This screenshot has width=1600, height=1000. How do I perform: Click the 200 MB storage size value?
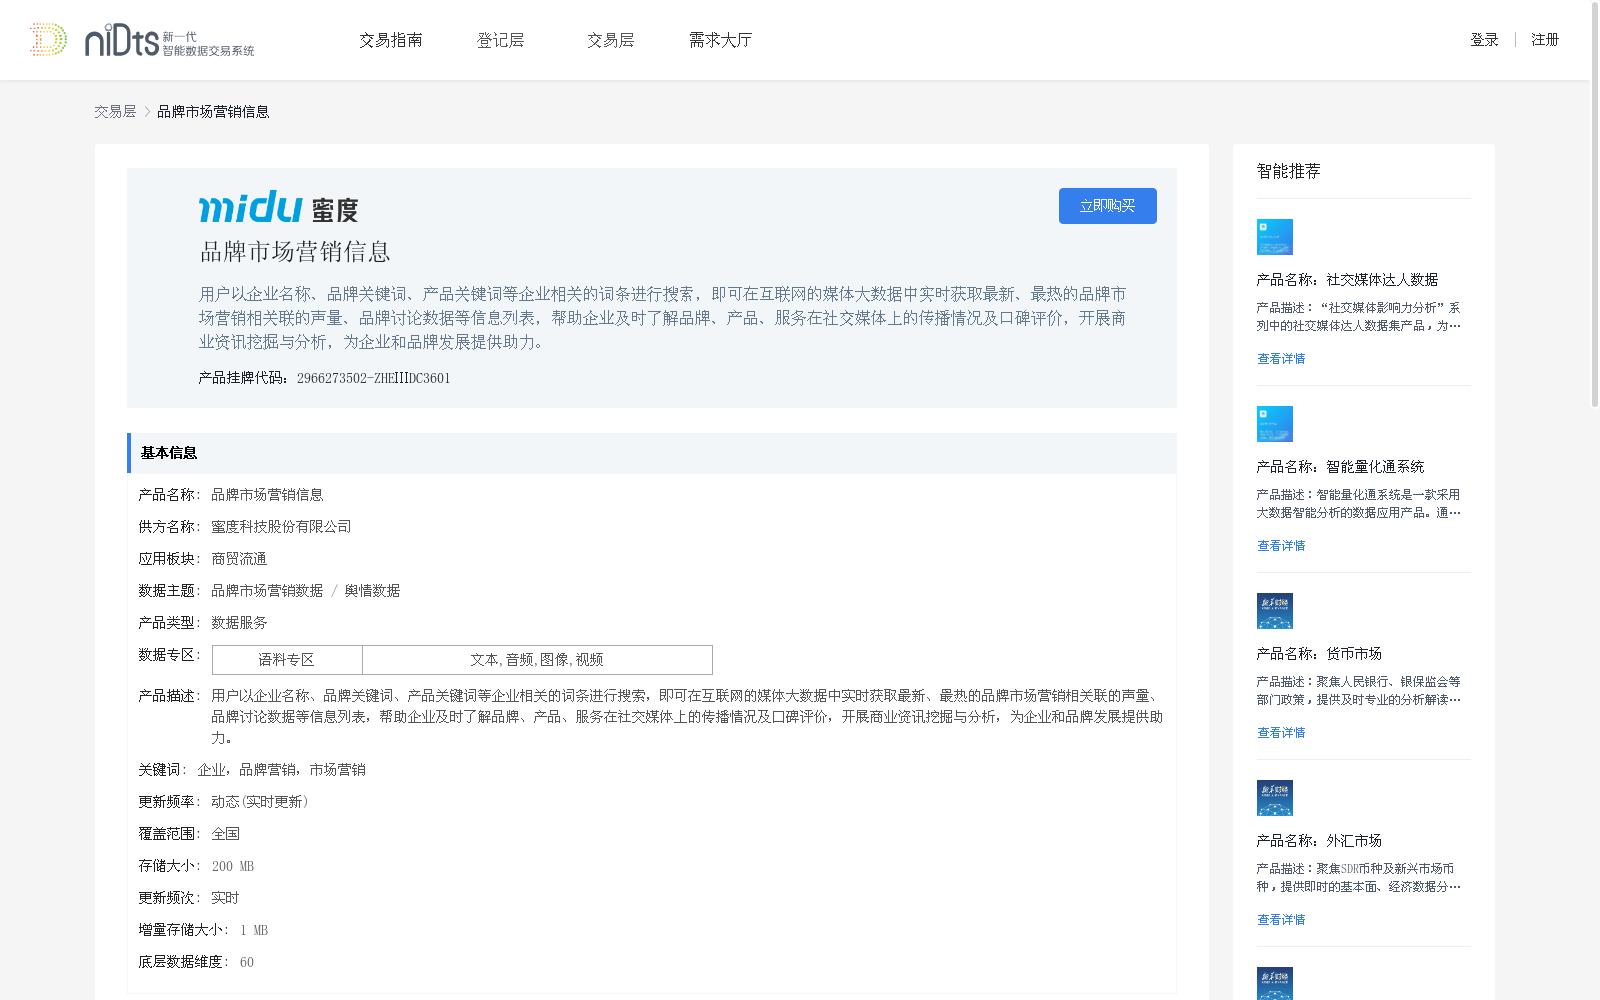pos(233,866)
